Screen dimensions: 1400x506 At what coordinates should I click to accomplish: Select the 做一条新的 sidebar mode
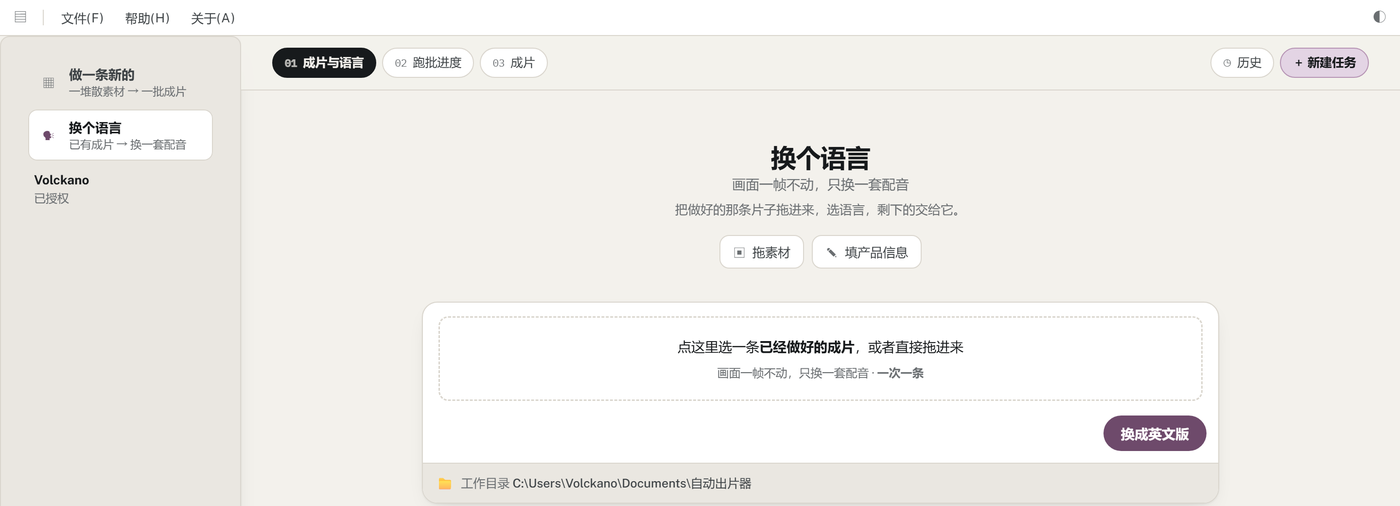click(x=120, y=83)
